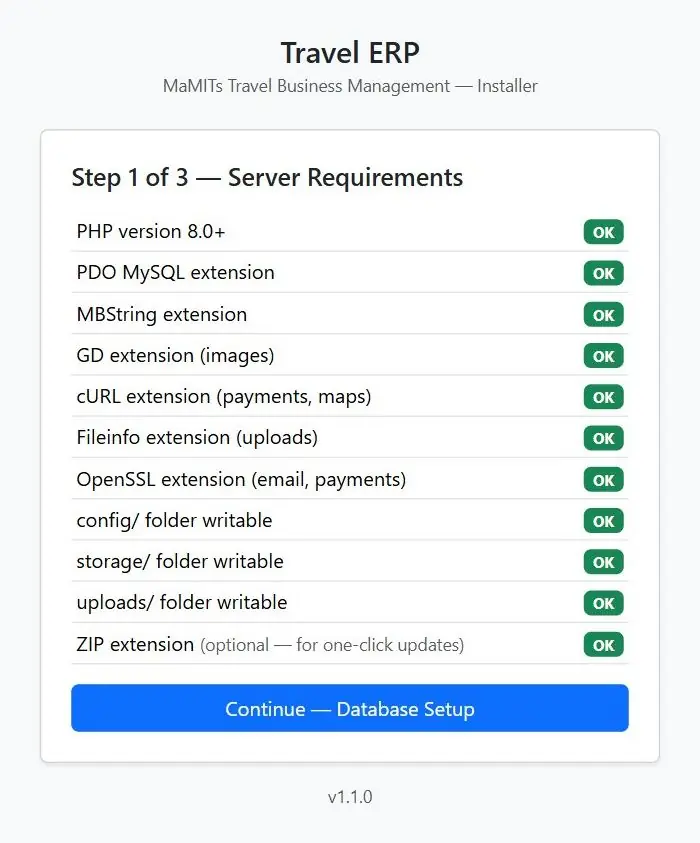Click the version label v1.1.0
Screen dimensions: 700x843
(350, 796)
